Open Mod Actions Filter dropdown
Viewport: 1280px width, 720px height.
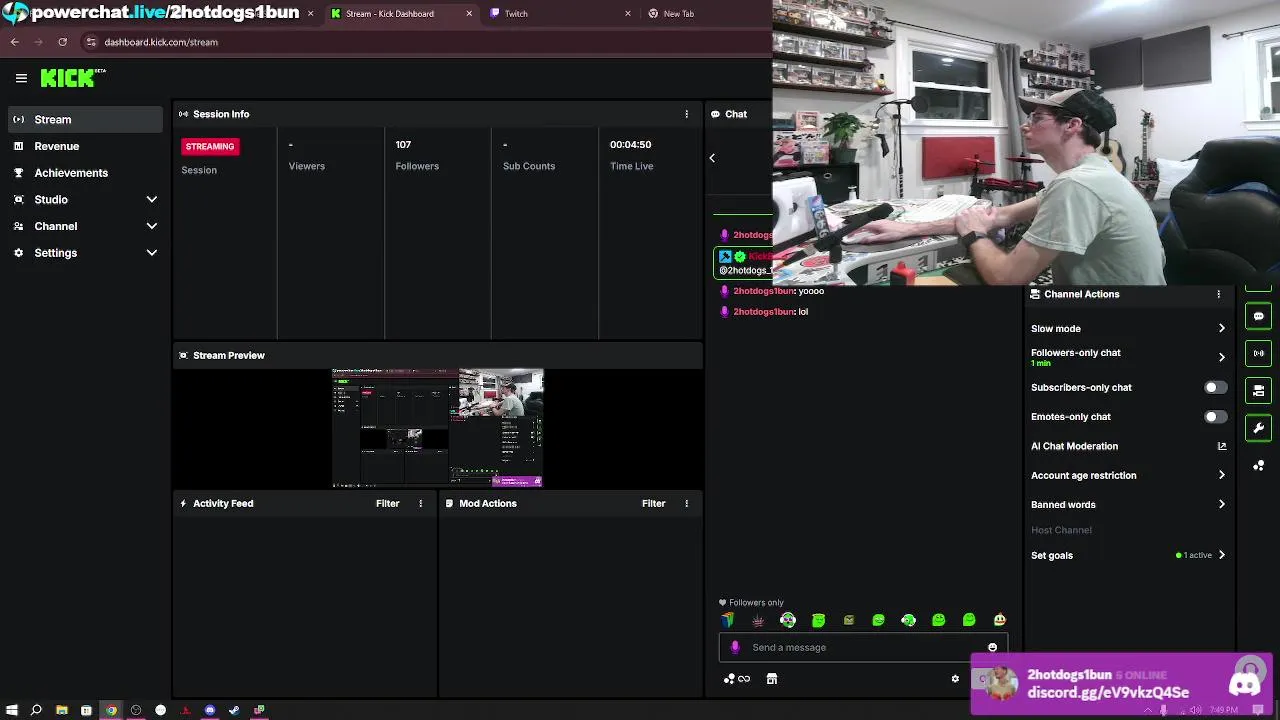653,503
